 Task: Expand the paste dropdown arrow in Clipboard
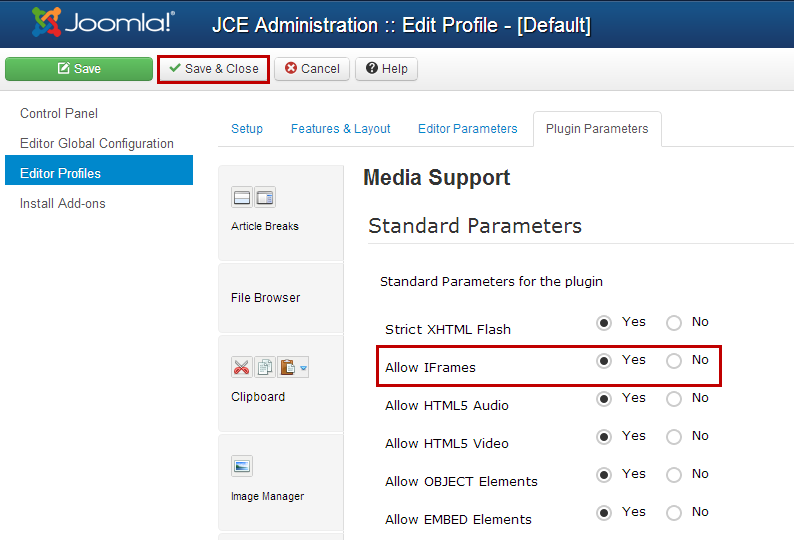click(303, 368)
